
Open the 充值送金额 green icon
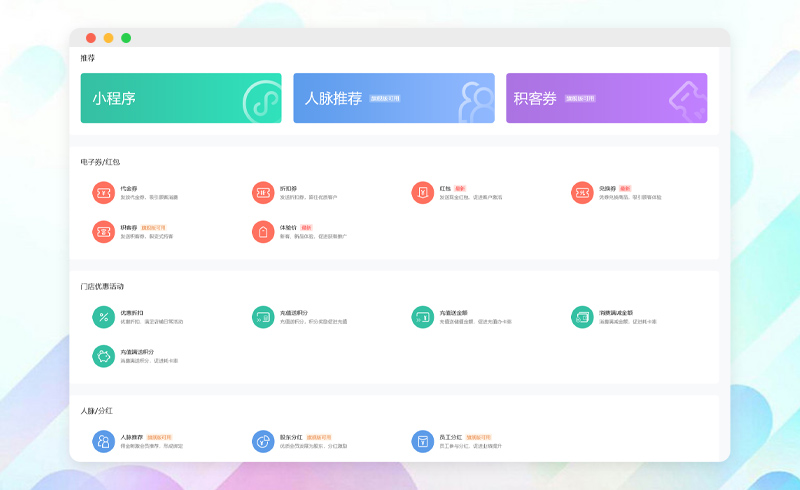pyautogui.click(x=422, y=317)
